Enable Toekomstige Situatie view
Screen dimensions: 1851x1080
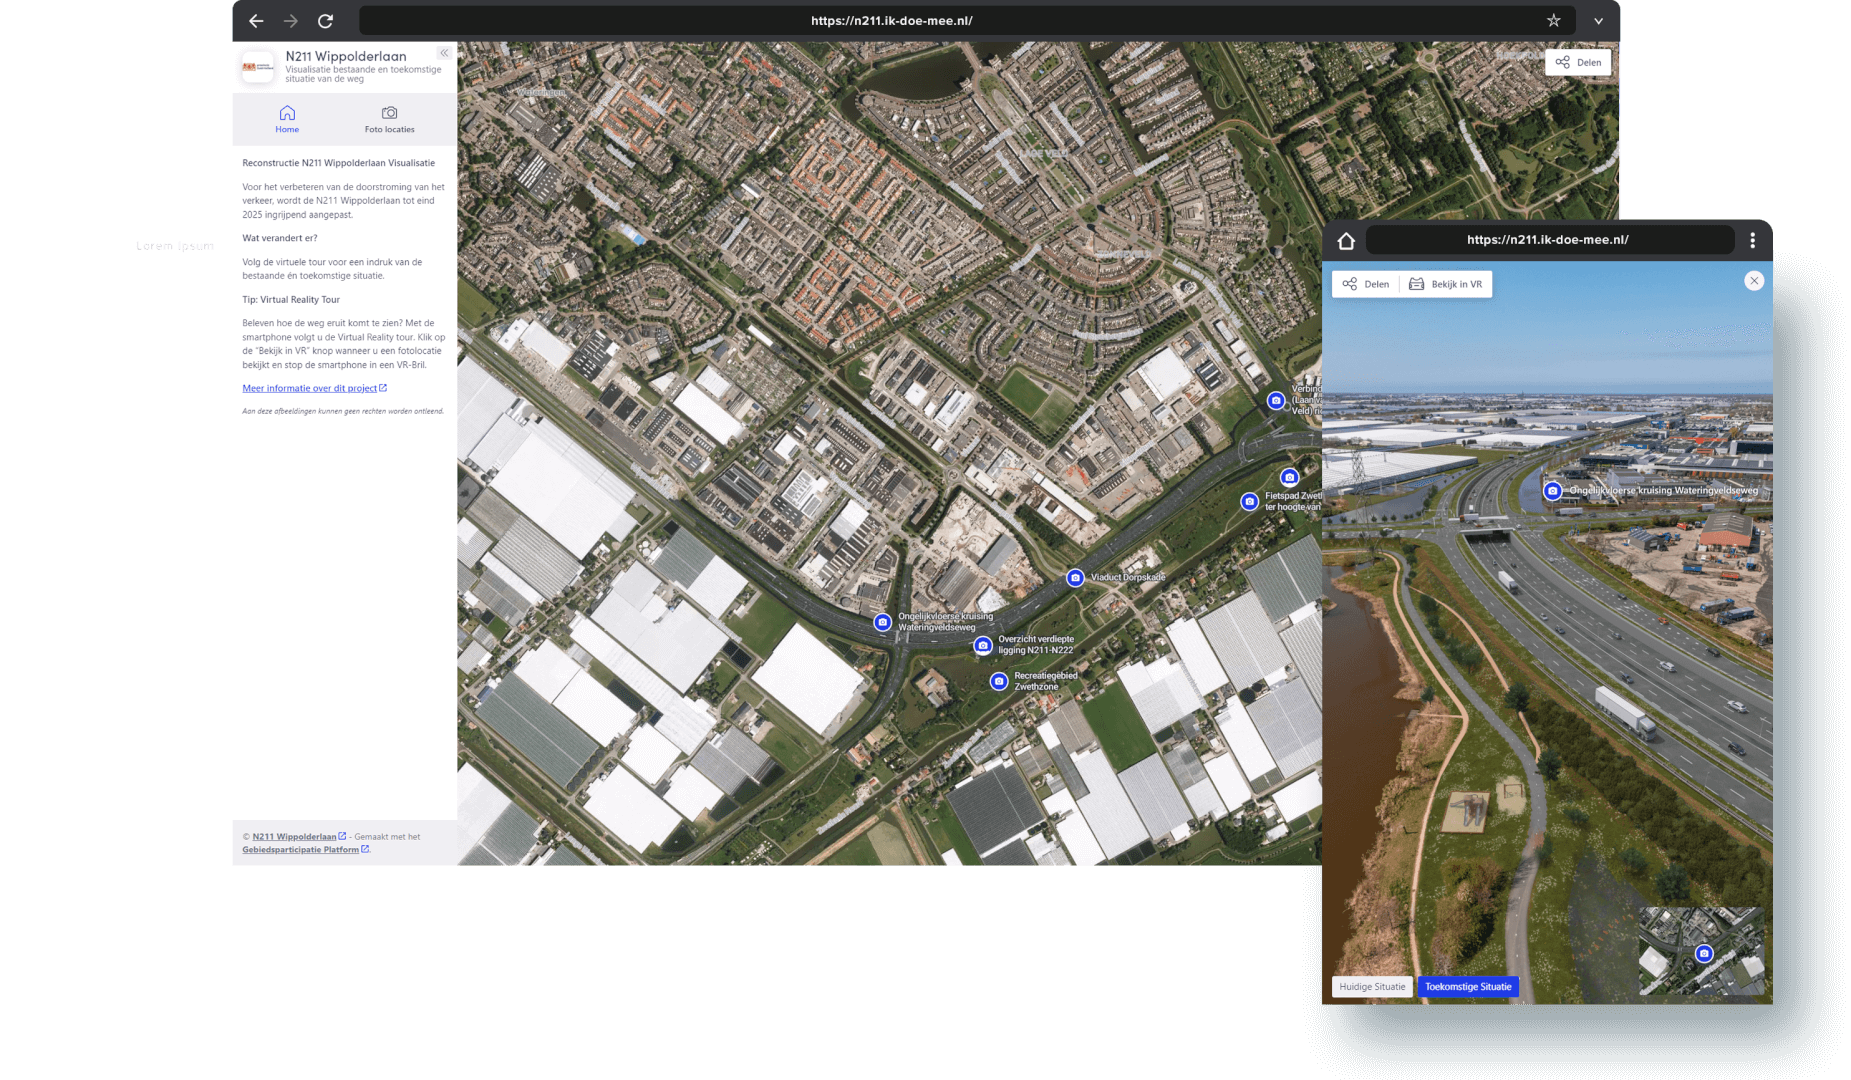[x=1467, y=987]
